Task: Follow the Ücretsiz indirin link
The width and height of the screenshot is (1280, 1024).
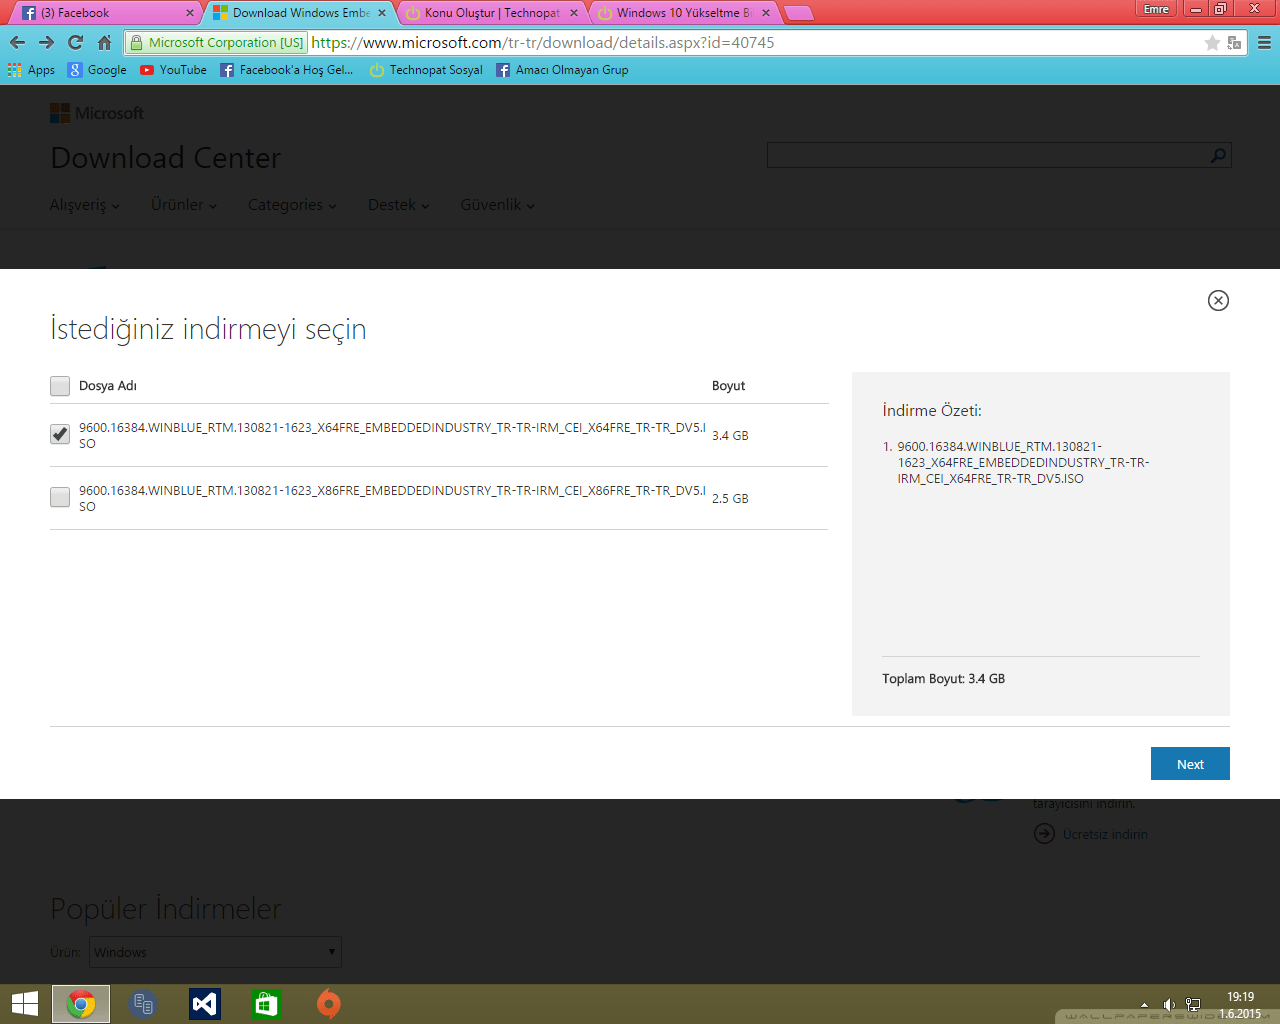Action: click(1105, 834)
